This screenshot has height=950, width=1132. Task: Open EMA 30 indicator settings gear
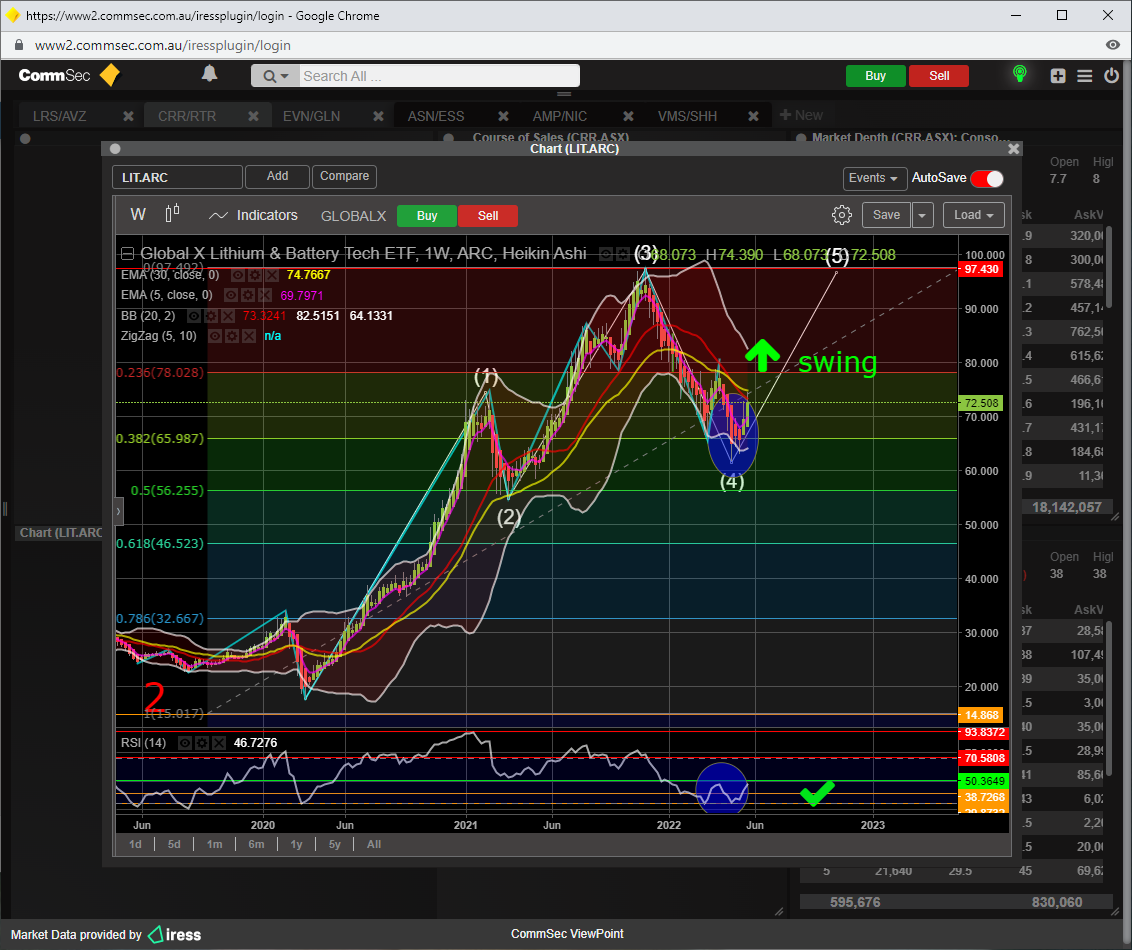tap(255, 275)
